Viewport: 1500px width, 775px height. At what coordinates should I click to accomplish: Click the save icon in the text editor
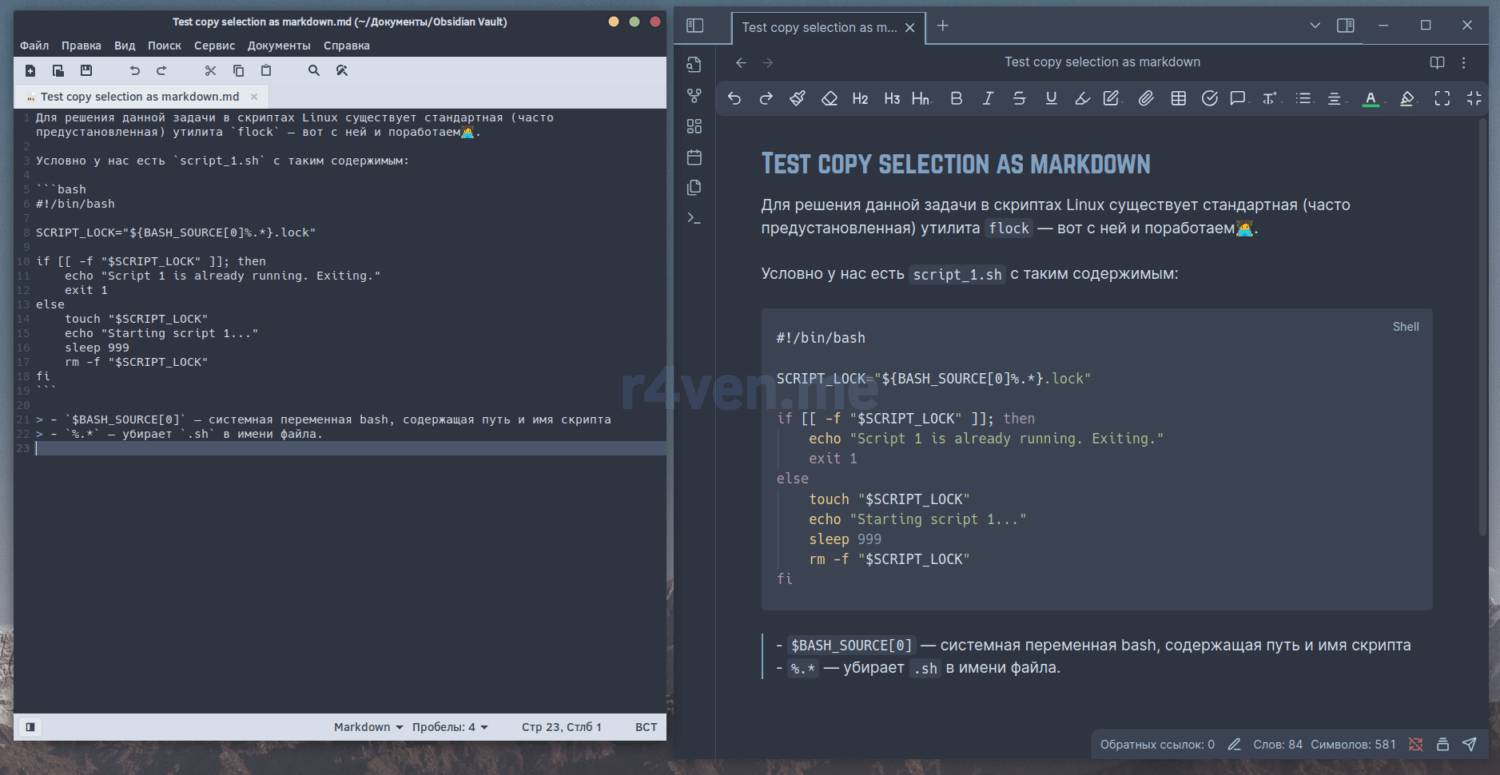coord(86,71)
